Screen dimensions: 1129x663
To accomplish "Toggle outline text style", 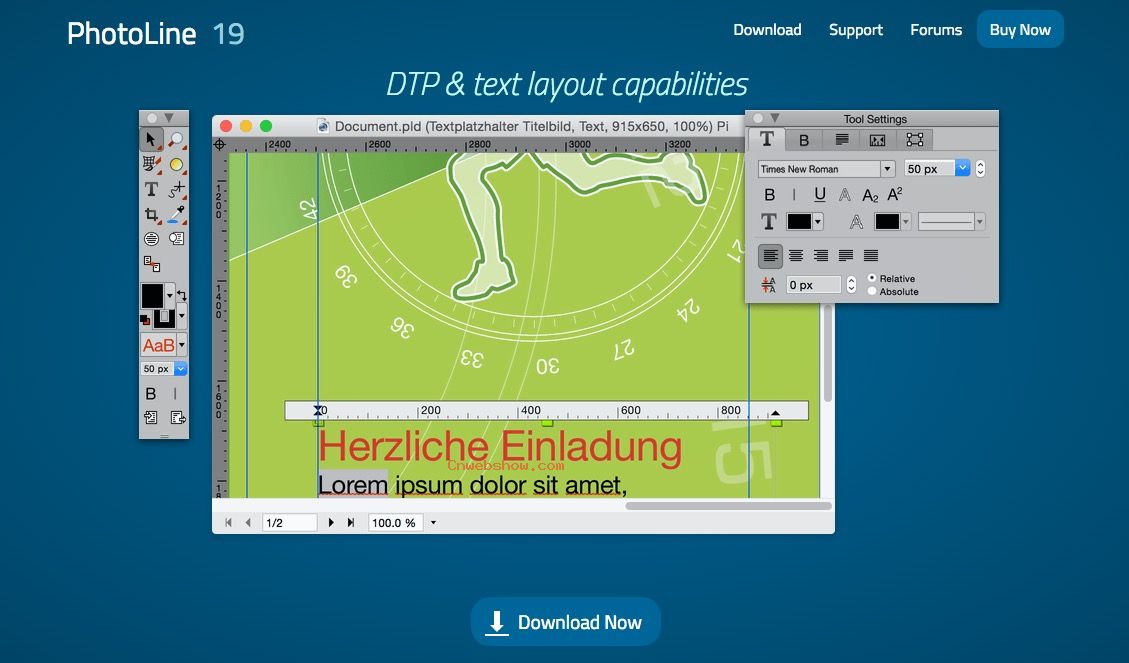I will click(x=845, y=194).
